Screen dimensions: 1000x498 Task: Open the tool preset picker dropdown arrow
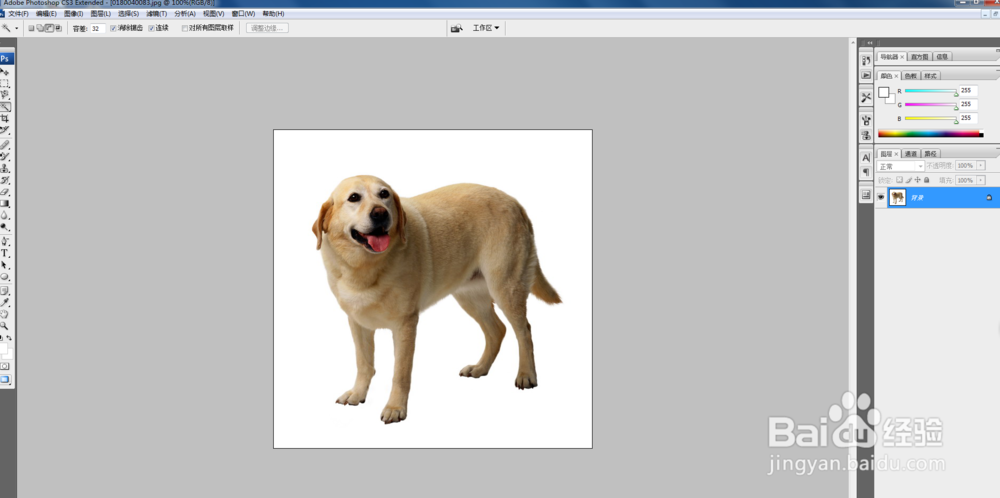tap(17, 28)
